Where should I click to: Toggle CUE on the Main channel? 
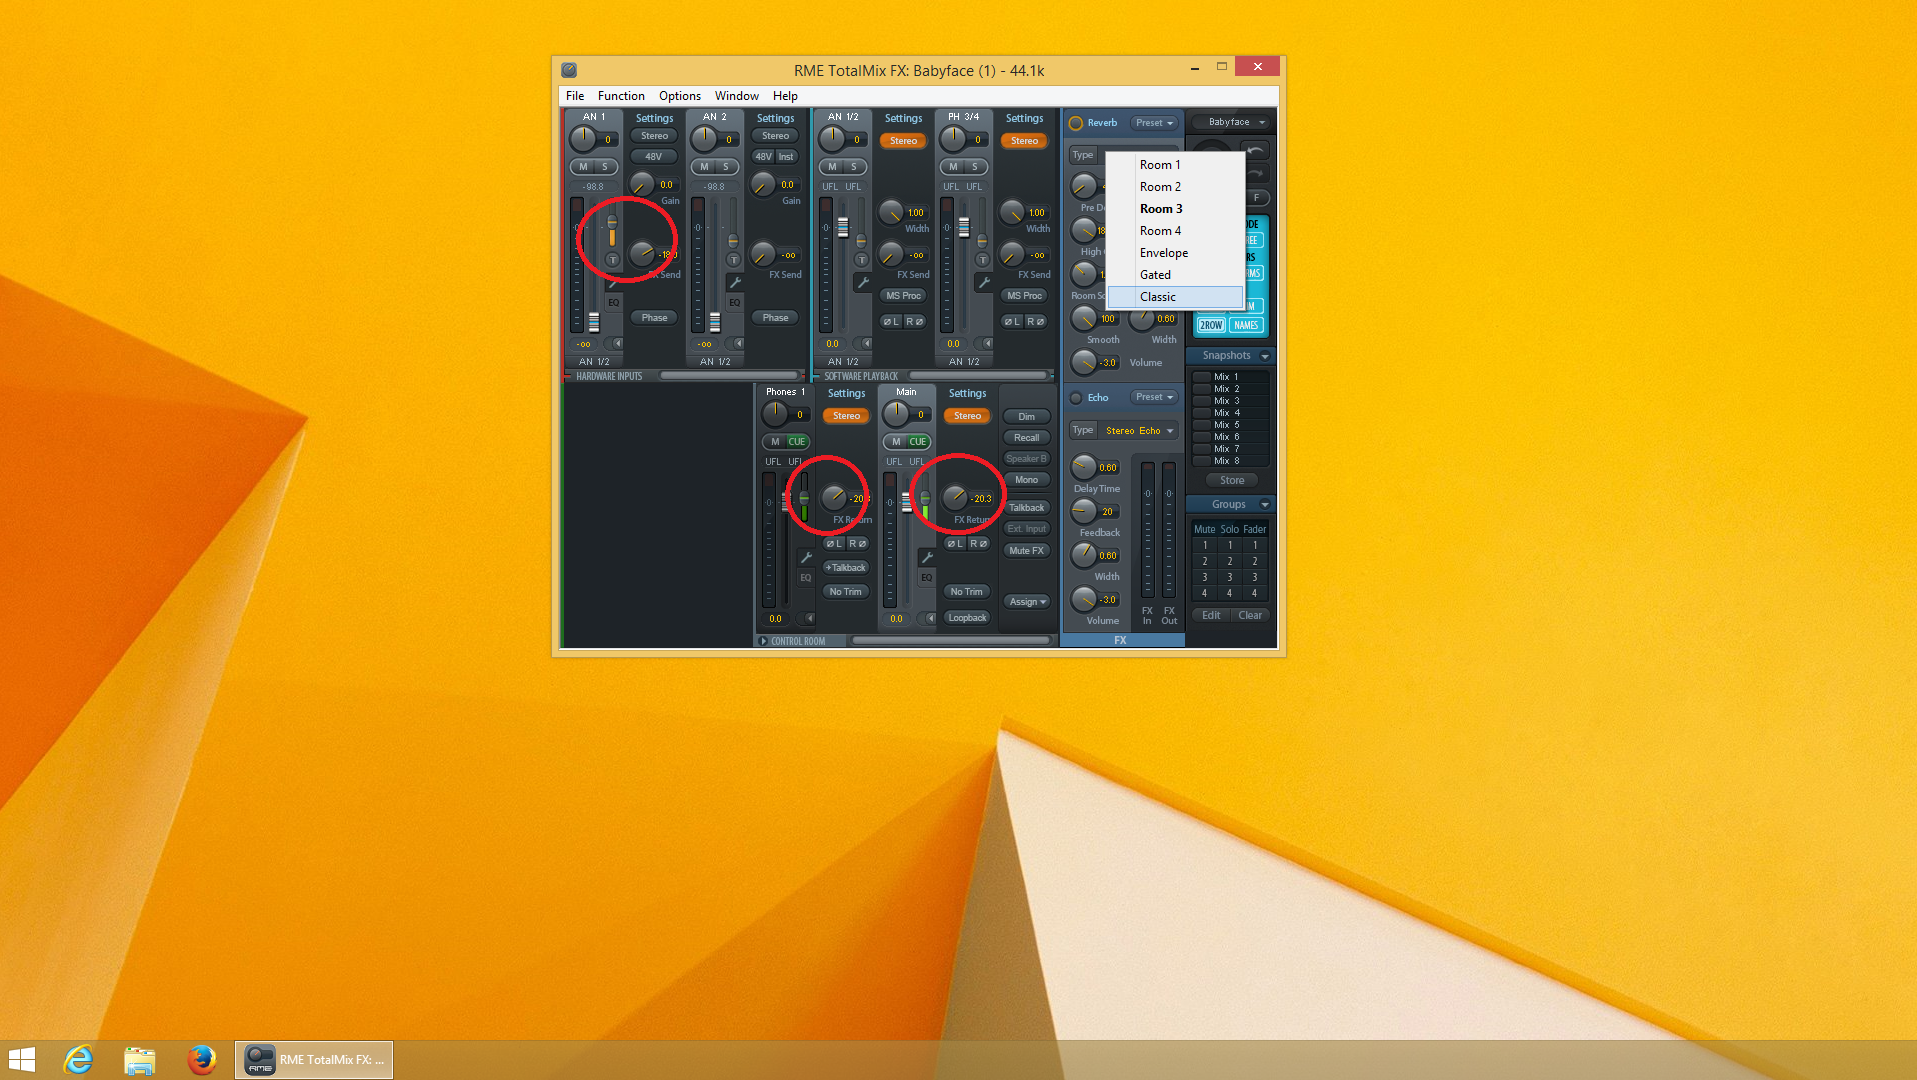[x=917, y=442]
